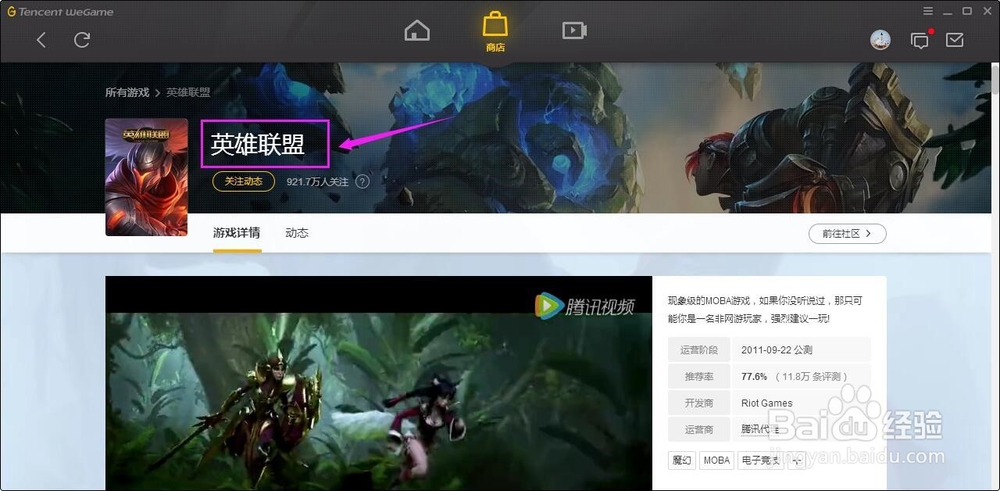This screenshot has width=1000, height=491.
Task: Select the 魔幻 tag
Action: pyautogui.click(x=682, y=460)
